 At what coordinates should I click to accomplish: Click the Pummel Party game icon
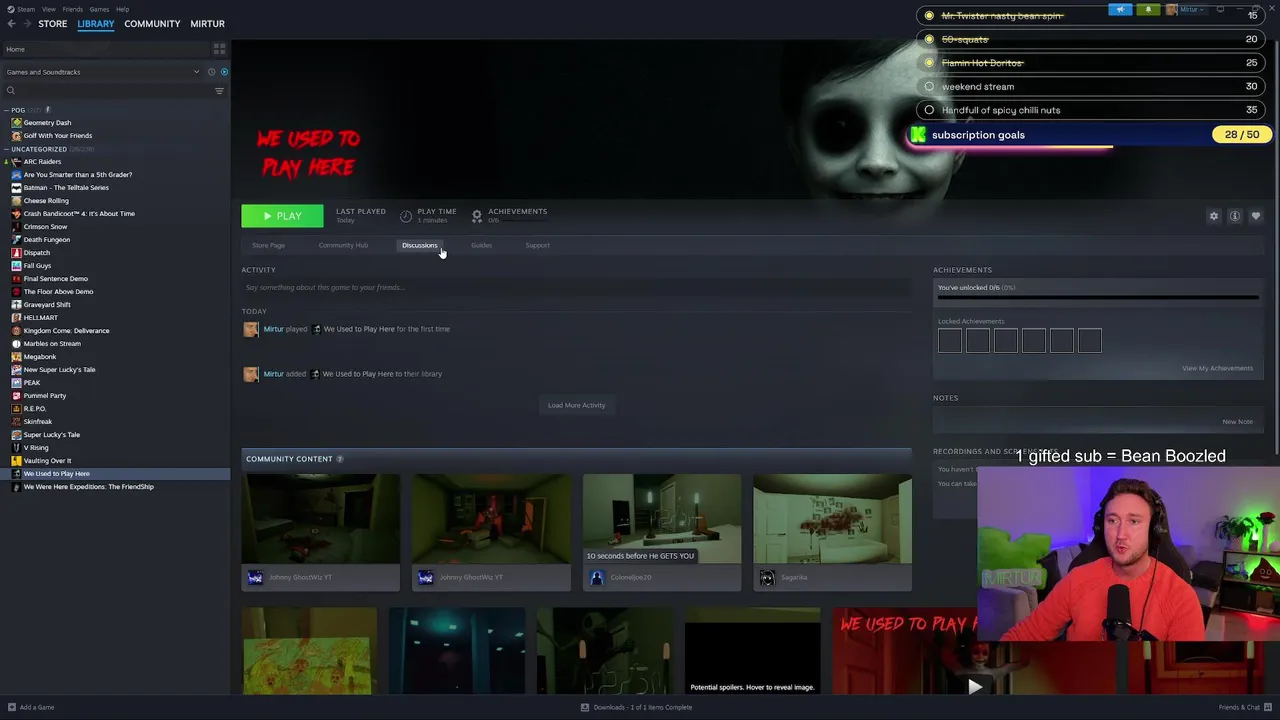click(16, 396)
